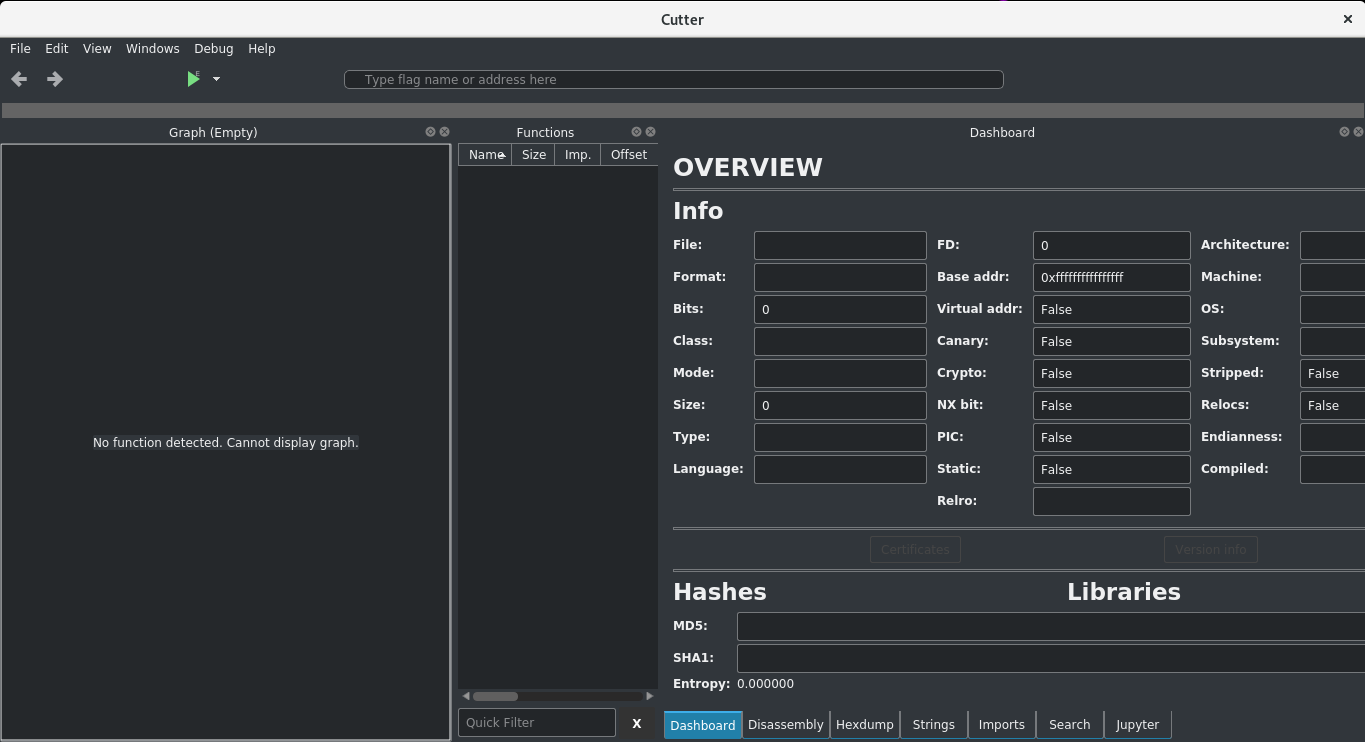Click the FD field showing 0
Viewport: 1365px width, 742px height.
coord(1112,245)
